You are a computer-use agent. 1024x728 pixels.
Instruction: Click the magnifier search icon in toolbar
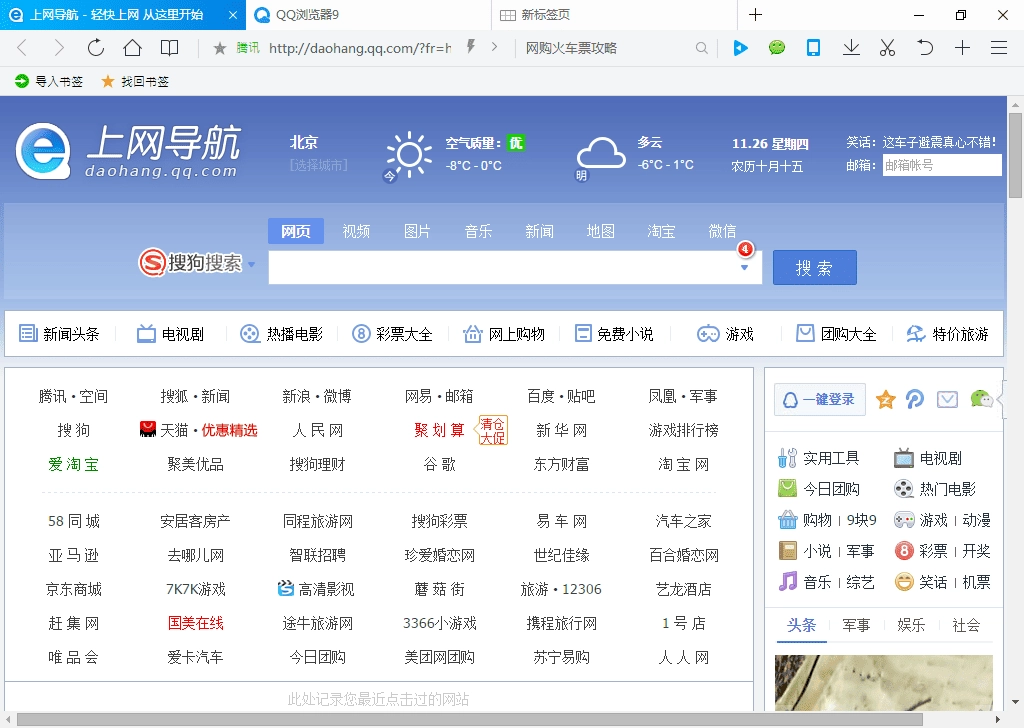[701, 48]
